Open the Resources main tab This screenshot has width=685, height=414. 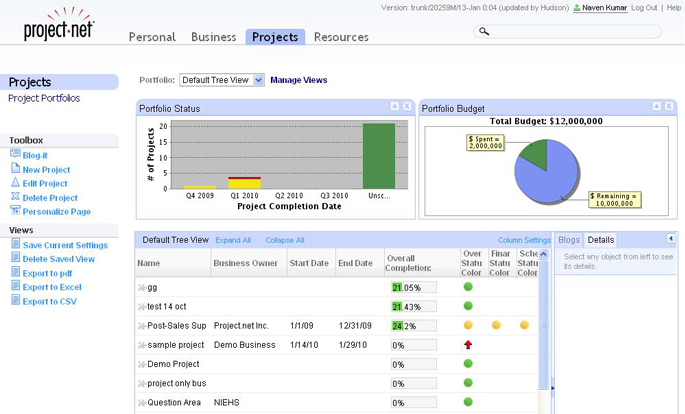click(341, 37)
